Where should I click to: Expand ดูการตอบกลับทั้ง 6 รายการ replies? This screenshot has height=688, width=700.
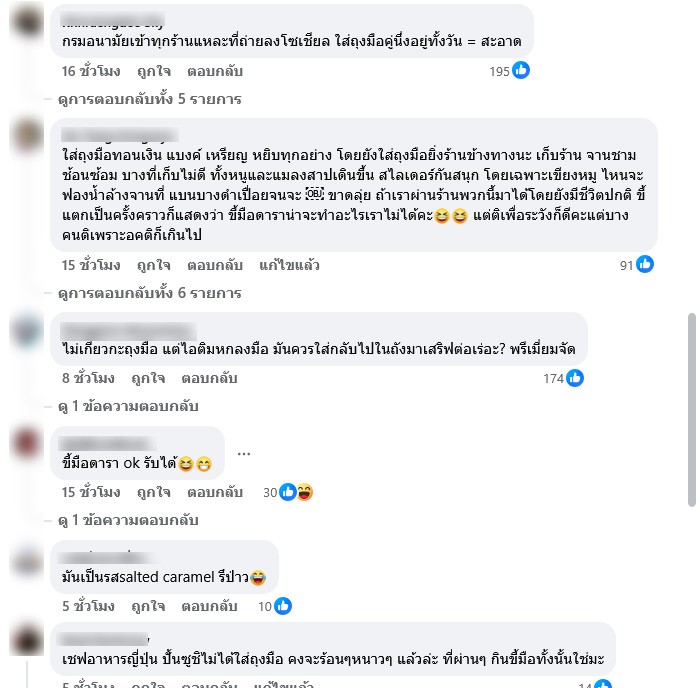(150, 293)
